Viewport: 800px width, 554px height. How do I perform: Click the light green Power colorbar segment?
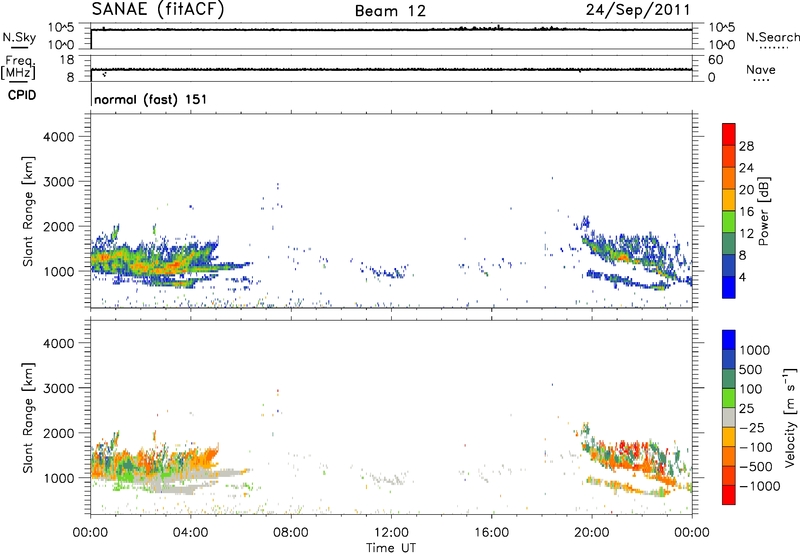click(729, 221)
